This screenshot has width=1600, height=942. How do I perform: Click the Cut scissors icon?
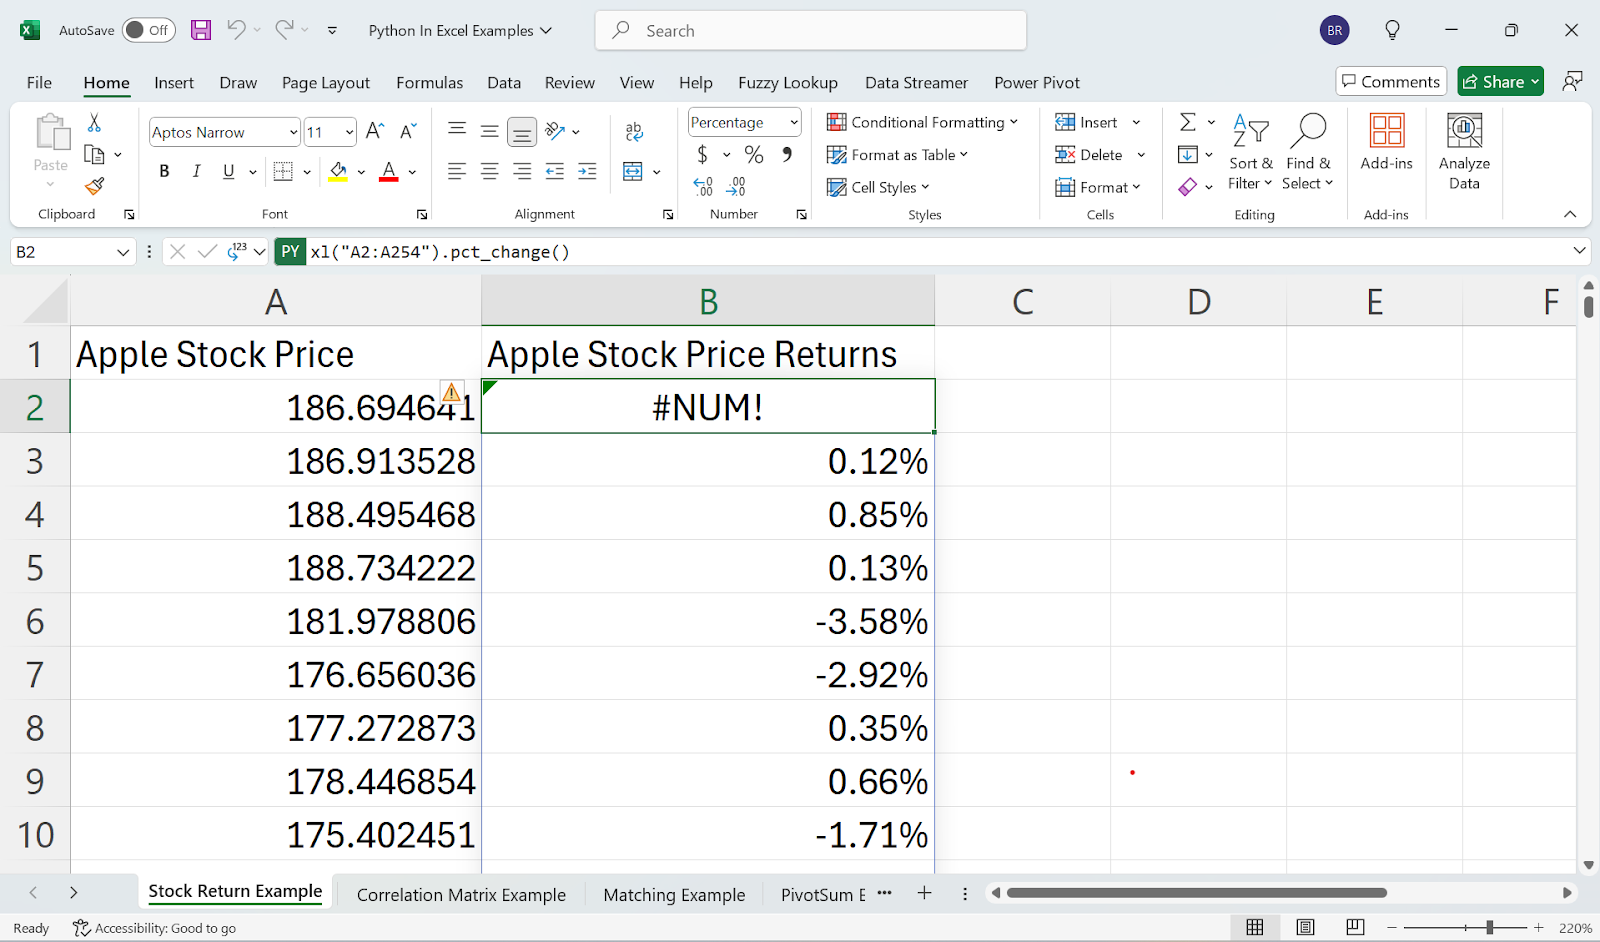(x=94, y=122)
